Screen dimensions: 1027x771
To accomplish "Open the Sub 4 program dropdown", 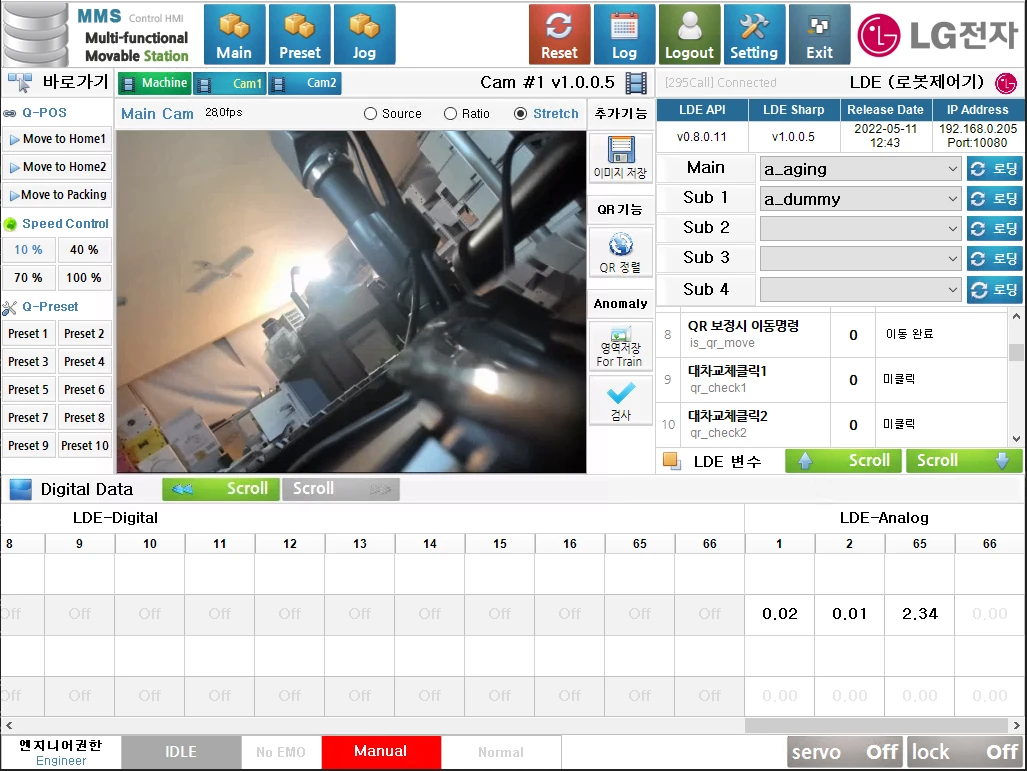I will click(x=861, y=290).
